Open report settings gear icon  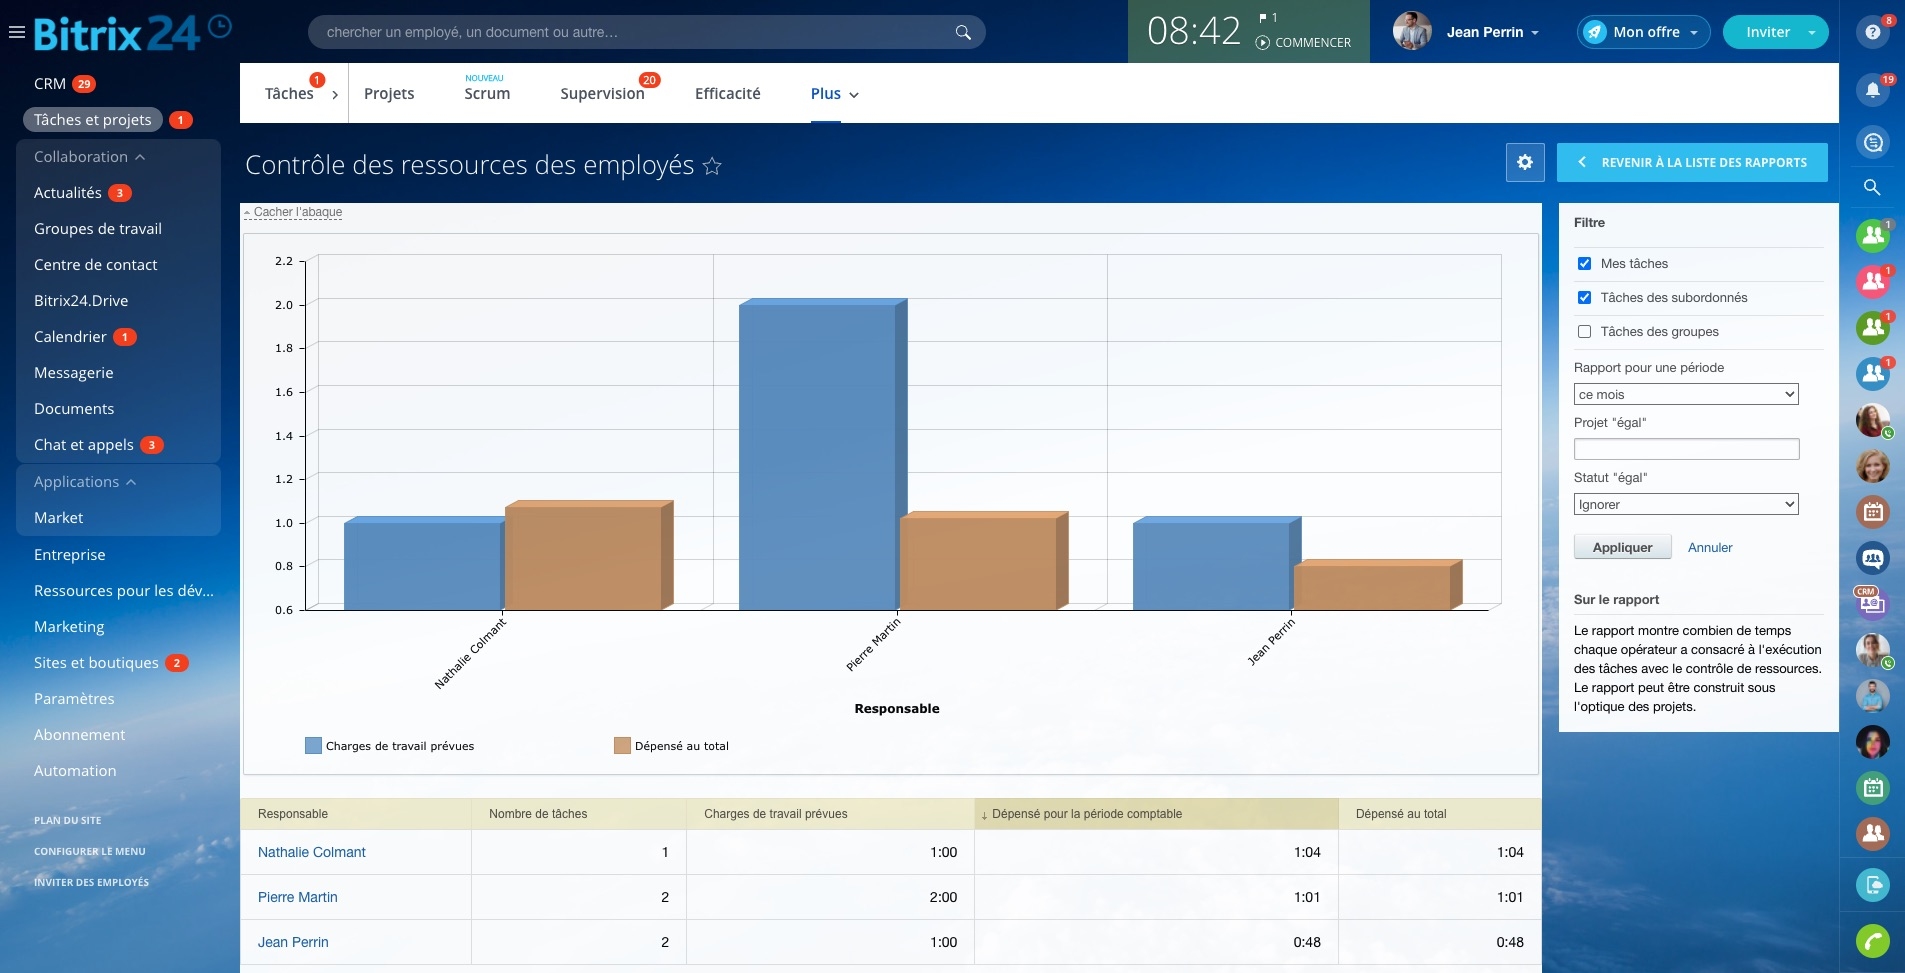point(1524,162)
